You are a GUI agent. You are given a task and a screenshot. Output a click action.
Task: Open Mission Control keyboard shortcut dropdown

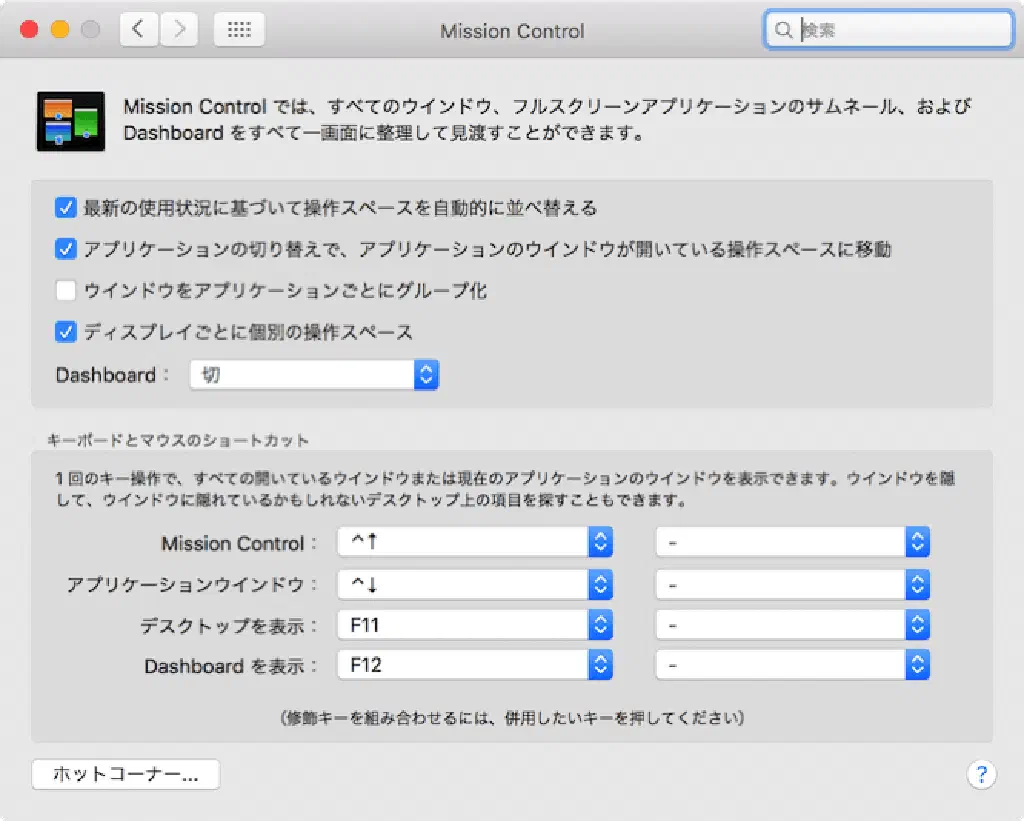(474, 543)
